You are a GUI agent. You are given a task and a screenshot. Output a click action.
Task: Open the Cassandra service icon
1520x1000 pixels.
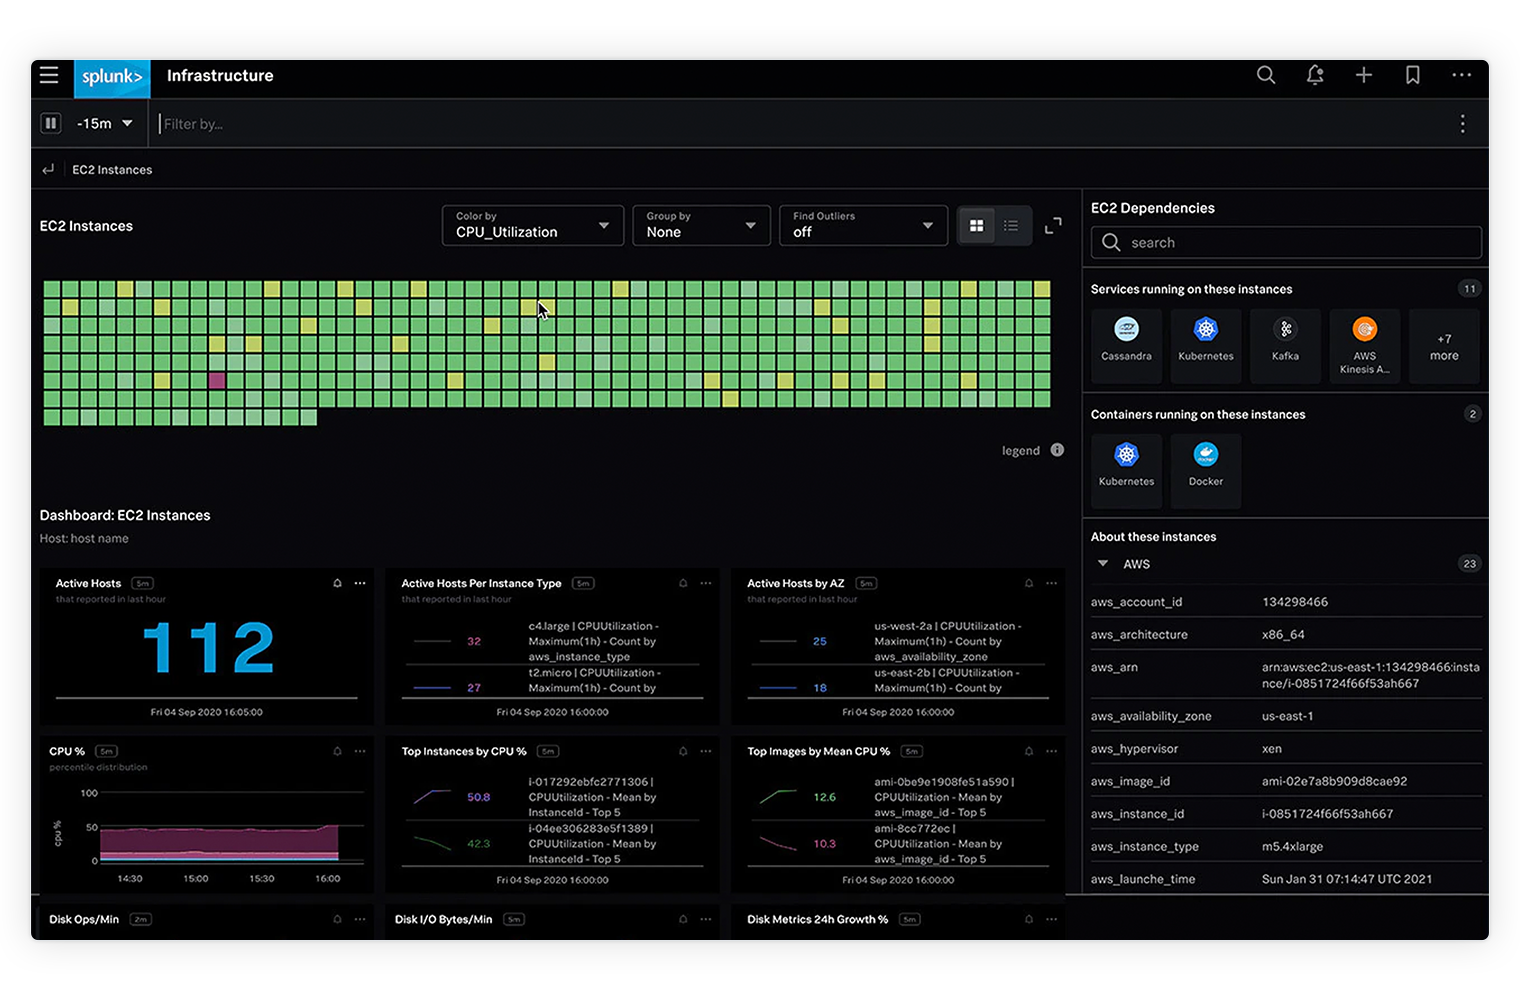coord(1126,345)
